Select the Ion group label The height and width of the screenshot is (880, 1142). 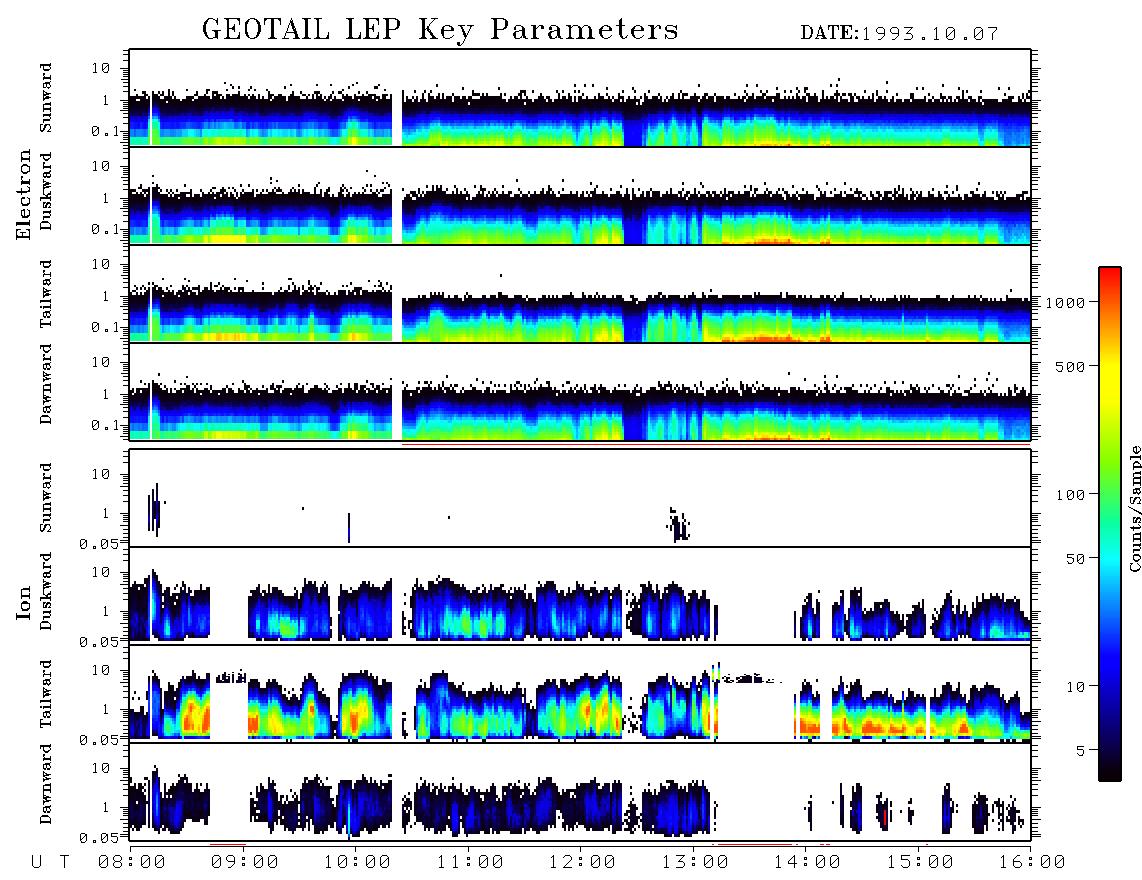[23, 603]
